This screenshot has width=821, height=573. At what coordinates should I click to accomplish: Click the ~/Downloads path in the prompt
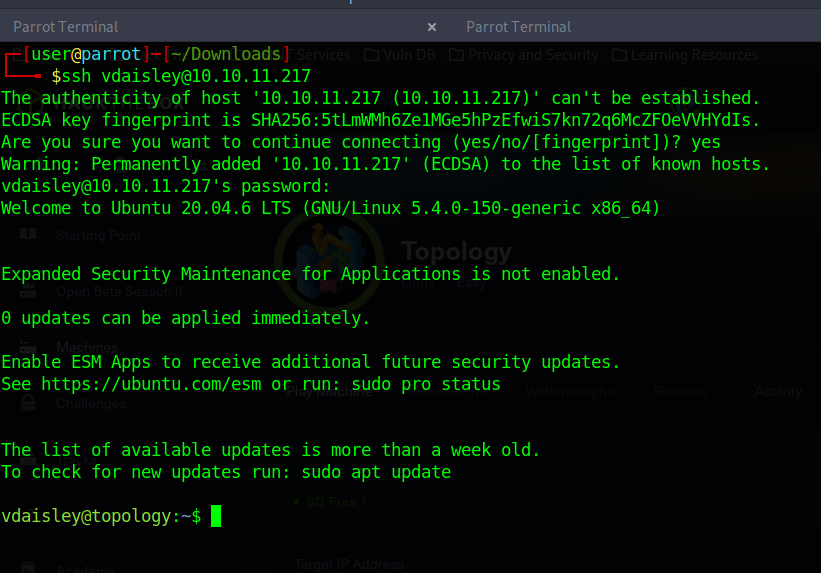(x=227, y=54)
